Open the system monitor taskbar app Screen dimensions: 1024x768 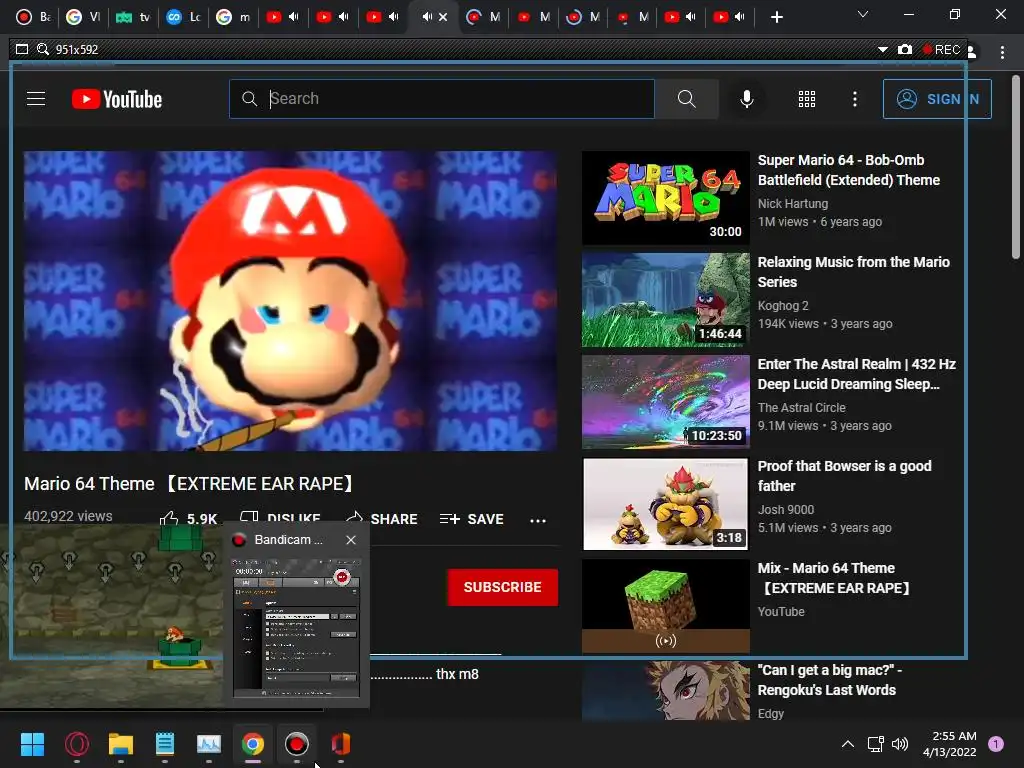point(209,744)
